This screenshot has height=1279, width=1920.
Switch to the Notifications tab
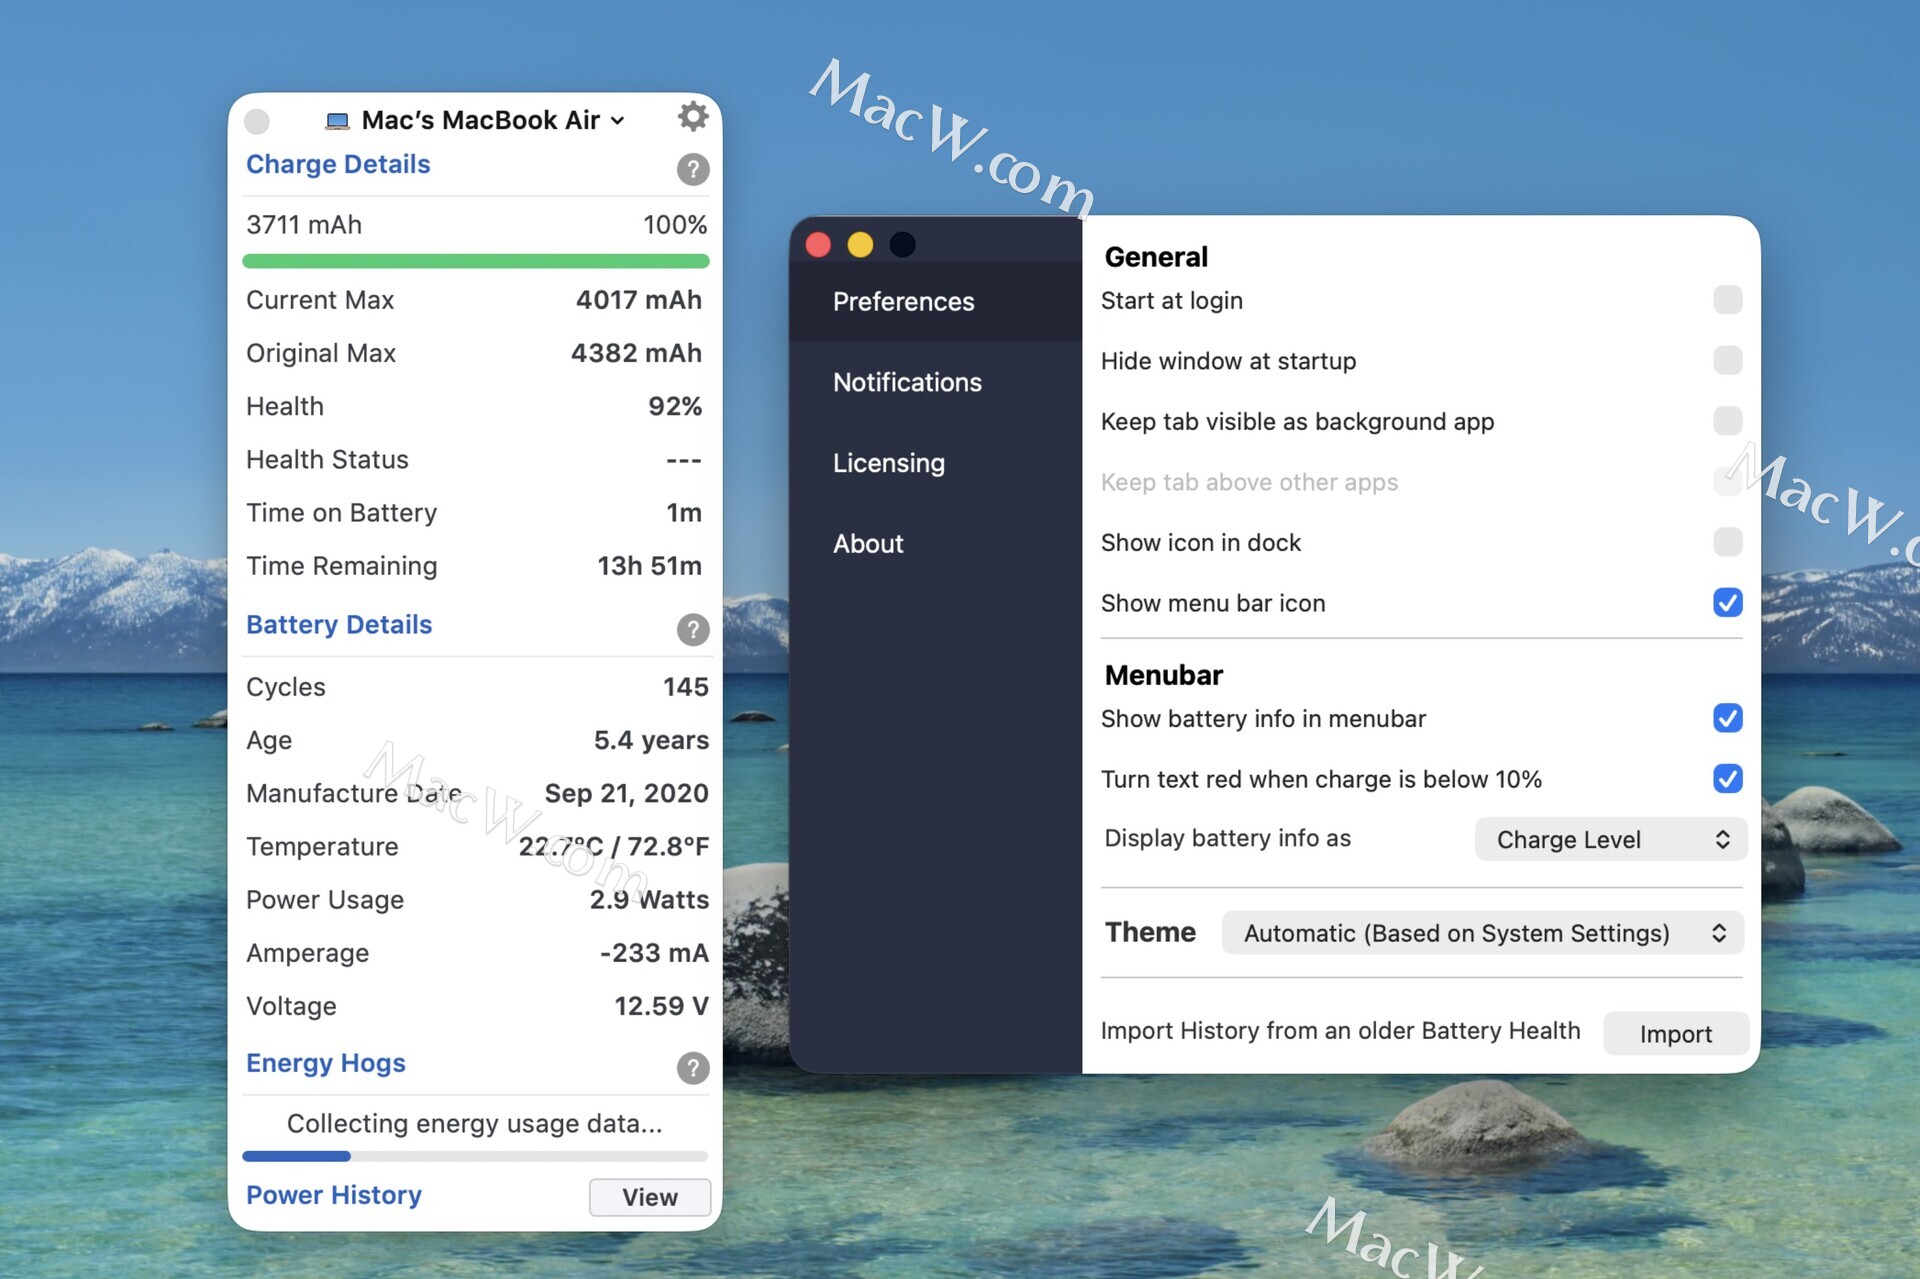pos(906,382)
